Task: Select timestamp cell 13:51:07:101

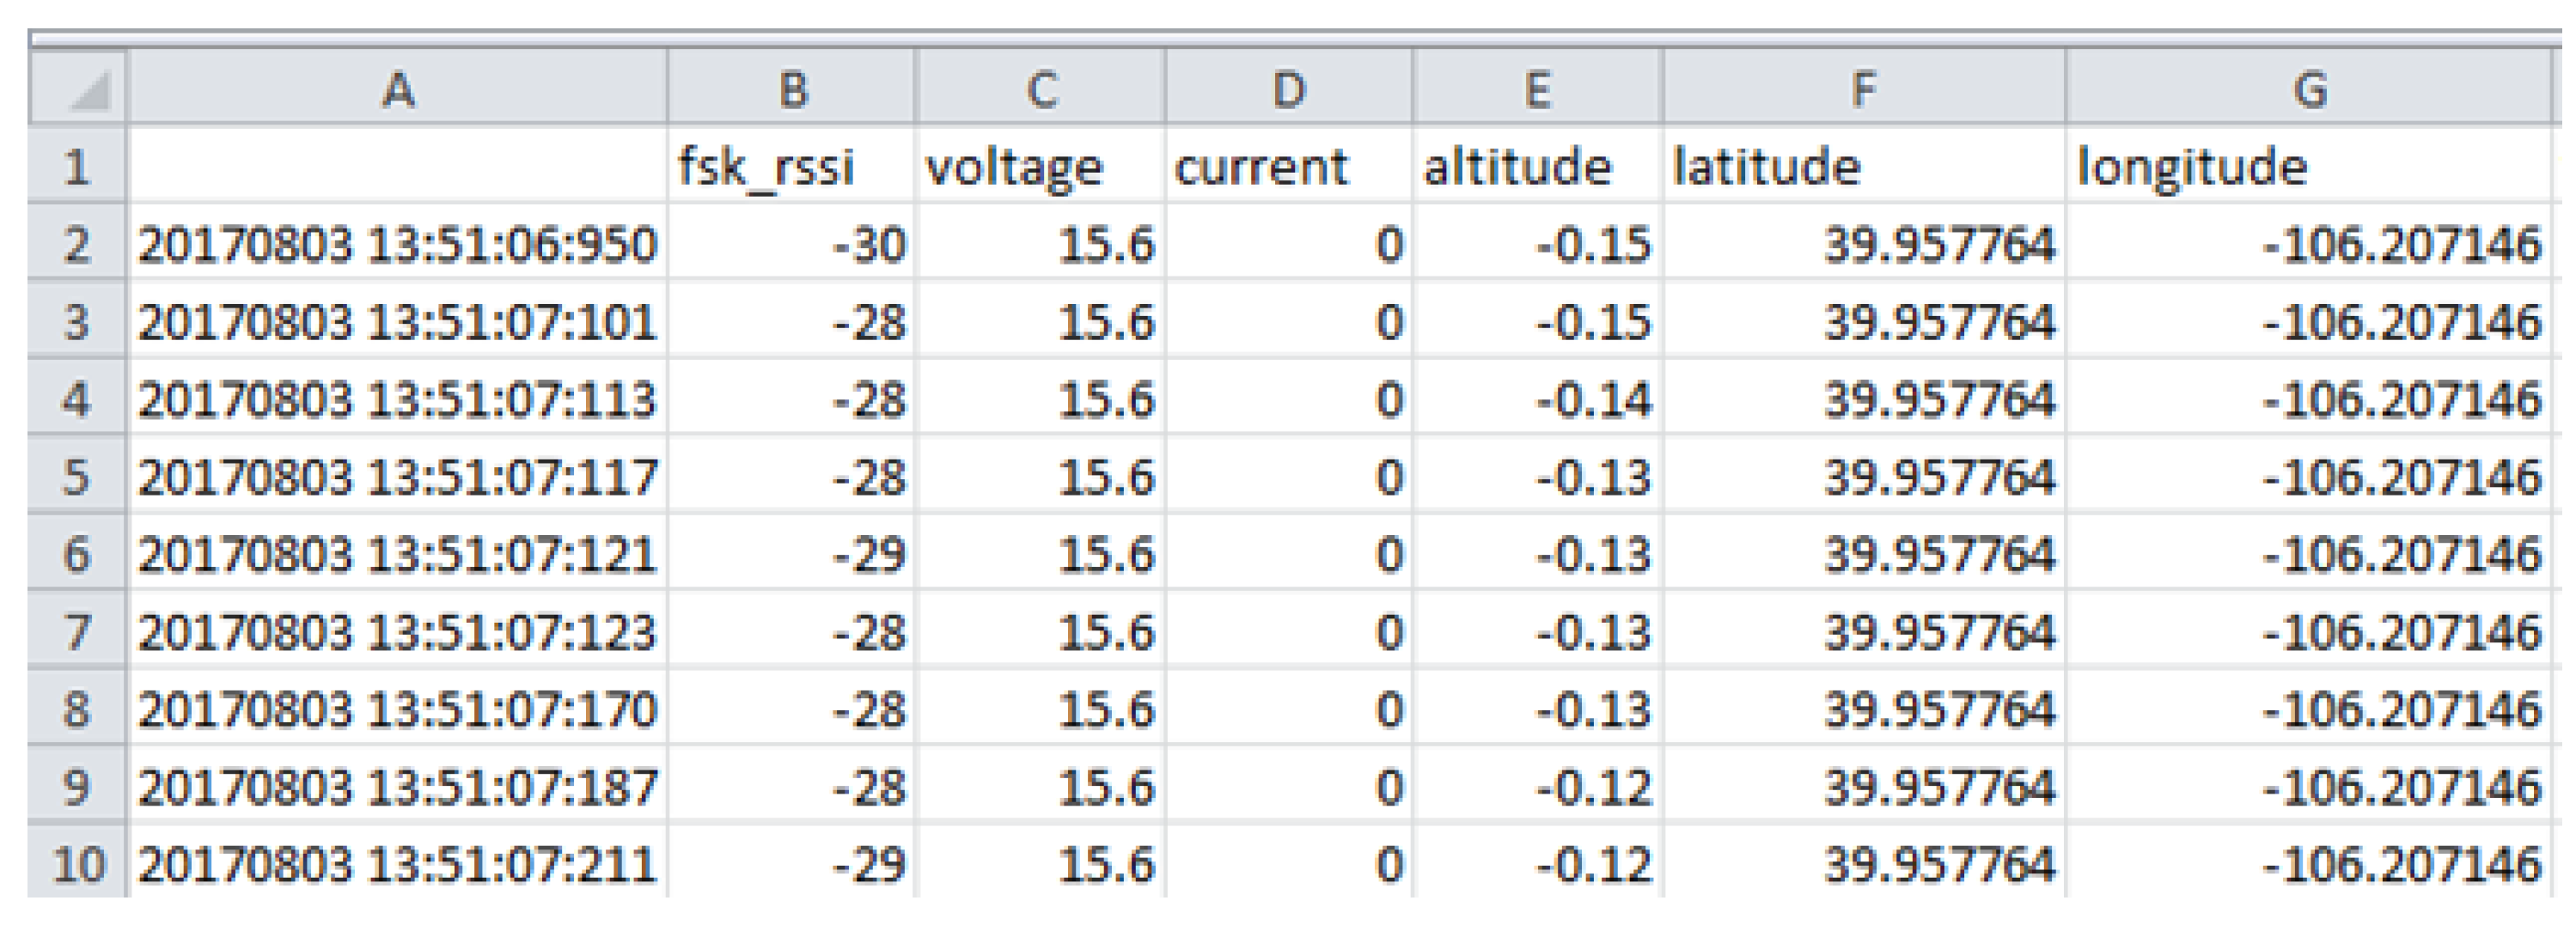Action: click(x=398, y=320)
